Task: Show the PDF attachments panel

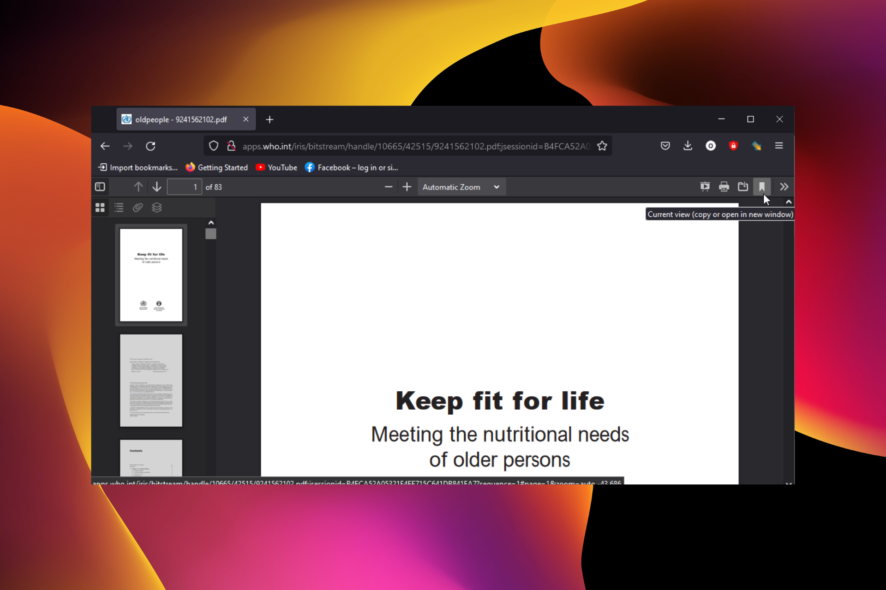Action: tap(137, 207)
